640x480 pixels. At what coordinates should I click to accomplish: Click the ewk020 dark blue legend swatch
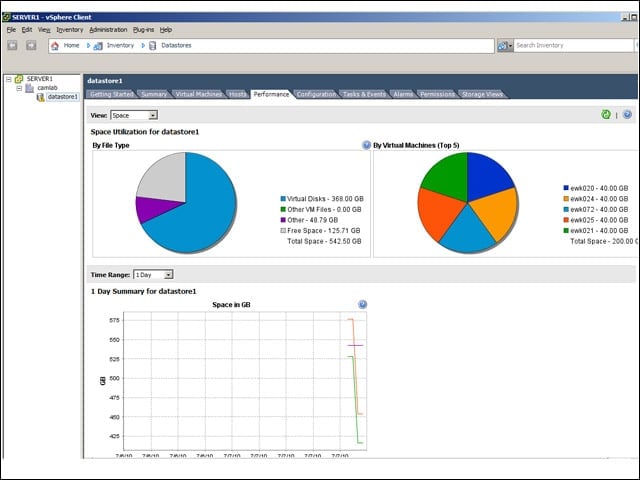click(566, 188)
